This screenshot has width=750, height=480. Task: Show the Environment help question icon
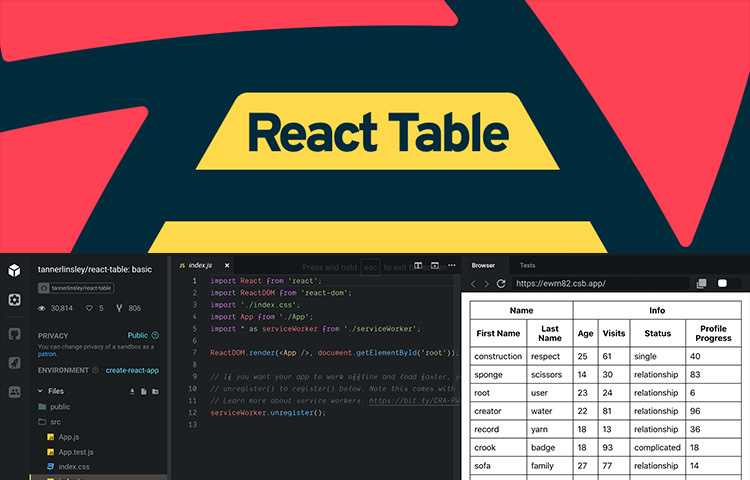tap(95, 370)
